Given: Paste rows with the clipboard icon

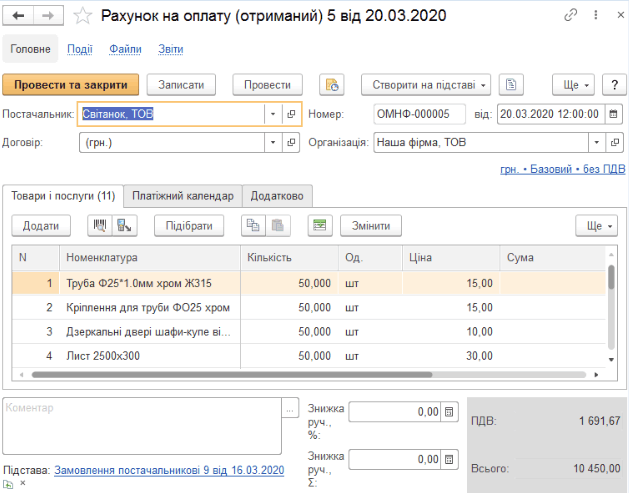Looking at the screenshot, I should tap(278, 225).
